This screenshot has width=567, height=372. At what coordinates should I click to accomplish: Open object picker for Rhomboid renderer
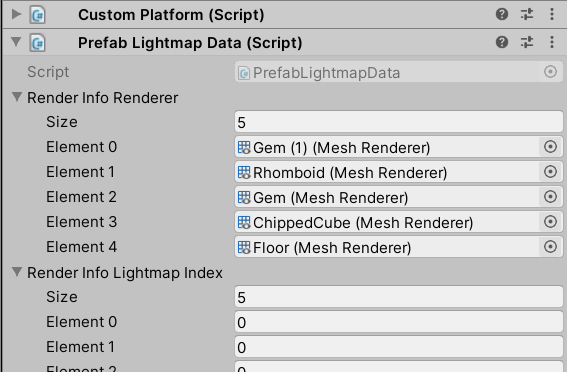tap(550, 172)
